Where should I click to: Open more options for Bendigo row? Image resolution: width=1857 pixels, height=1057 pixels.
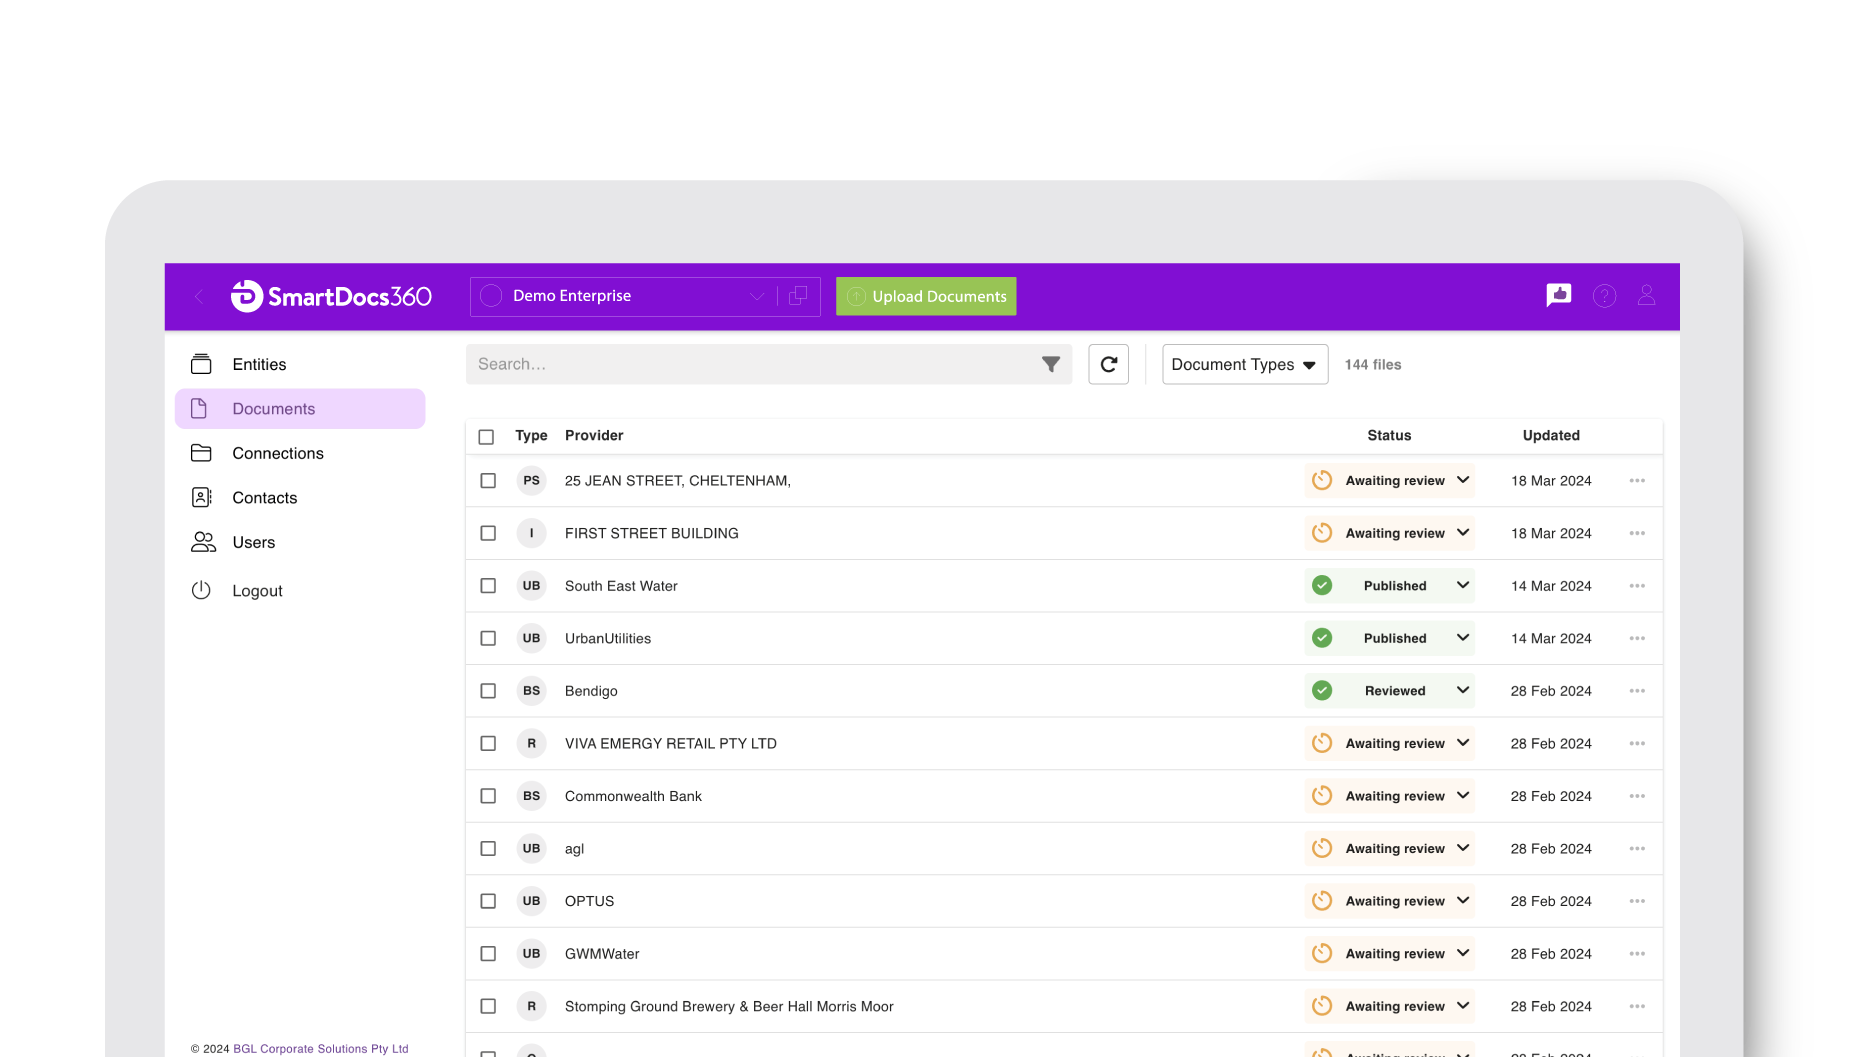[x=1636, y=691]
